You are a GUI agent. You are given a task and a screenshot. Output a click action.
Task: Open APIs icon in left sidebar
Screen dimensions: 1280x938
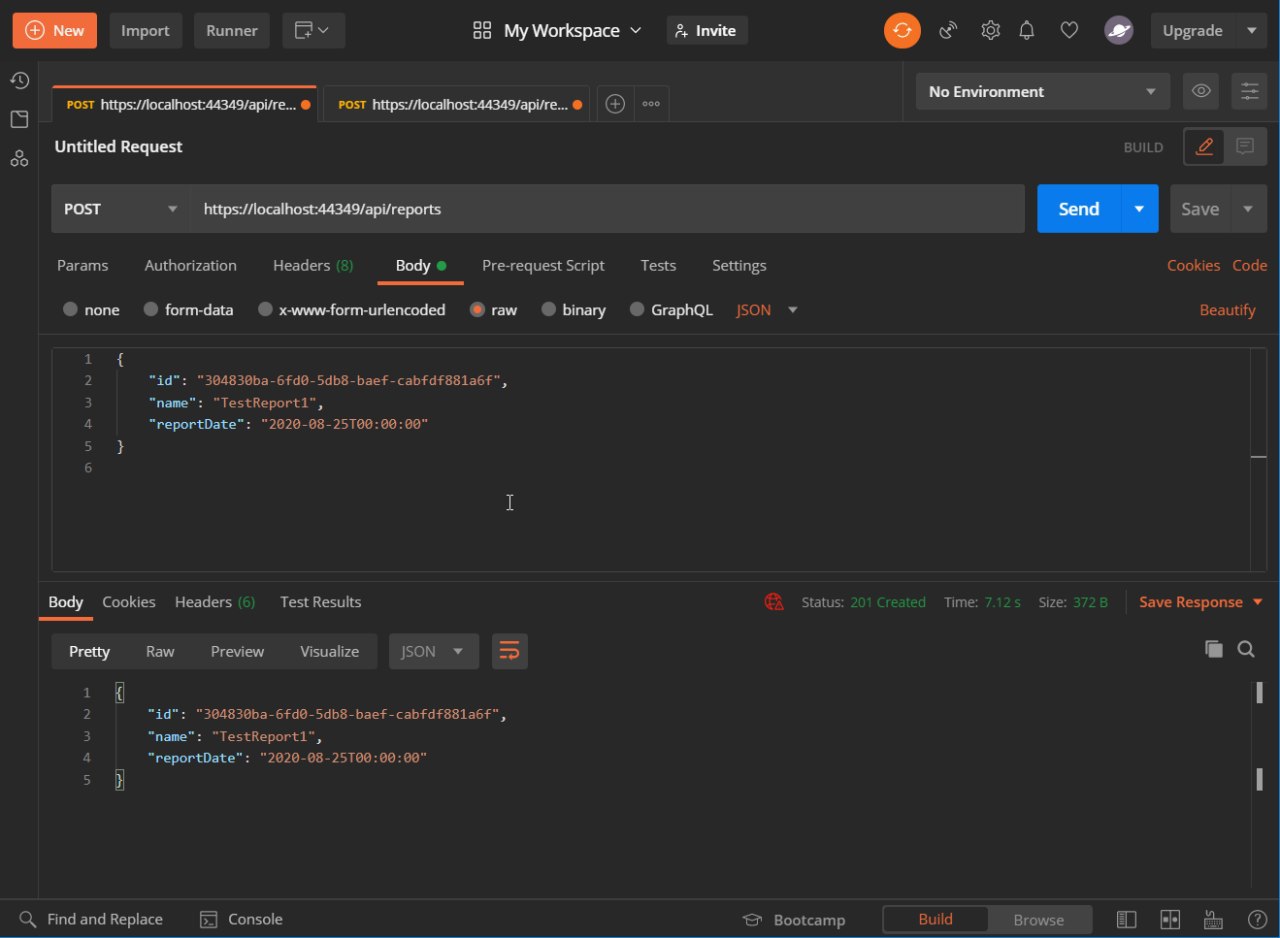pyautogui.click(x=19, y=158)
